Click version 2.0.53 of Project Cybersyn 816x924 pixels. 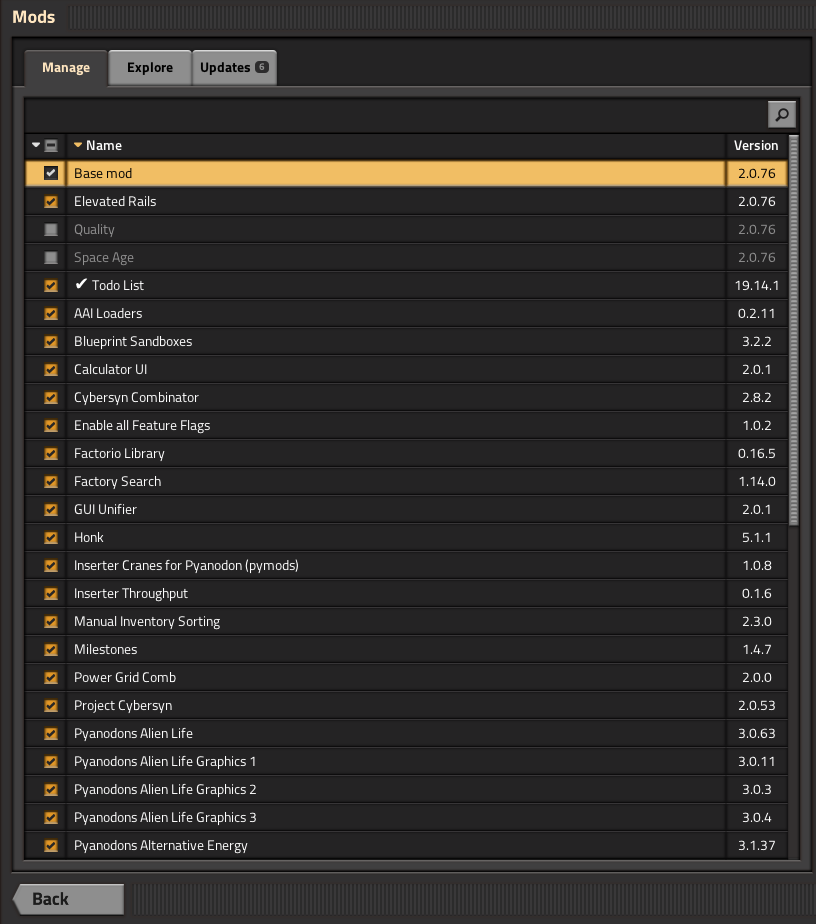coord(756,705)
